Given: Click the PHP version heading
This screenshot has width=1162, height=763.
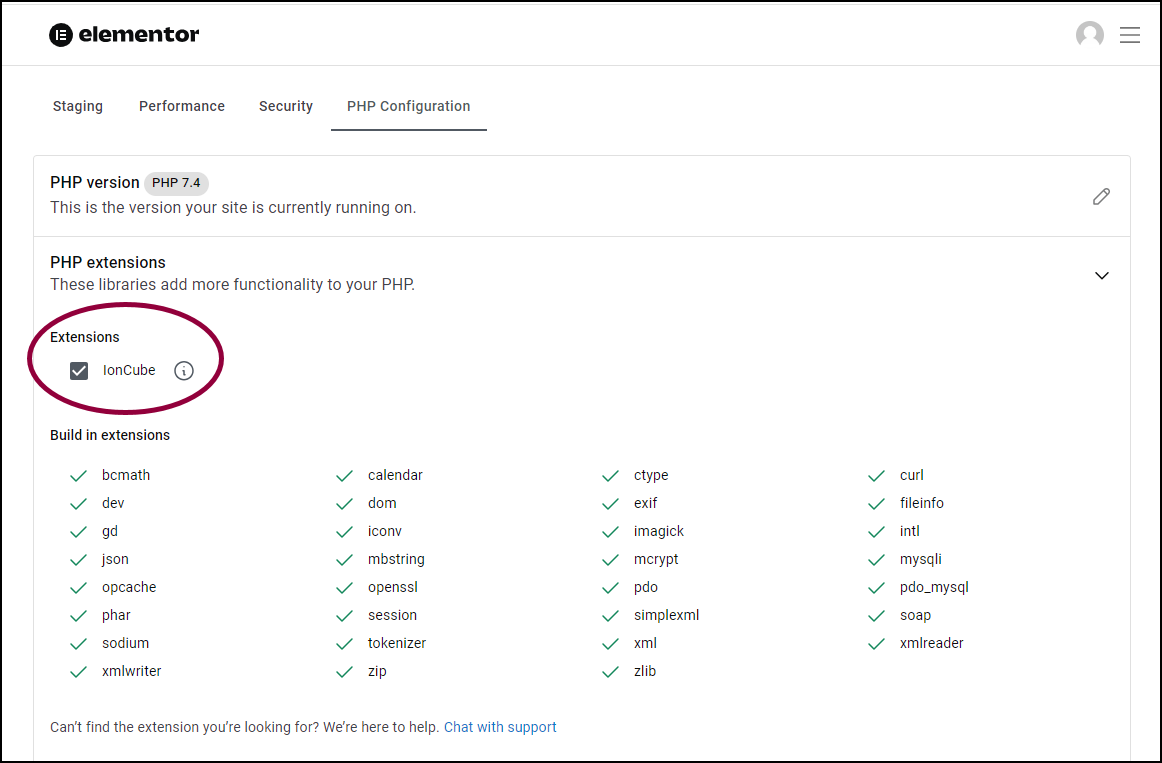Looking at the screenshot, I should [x=94, y=182].
